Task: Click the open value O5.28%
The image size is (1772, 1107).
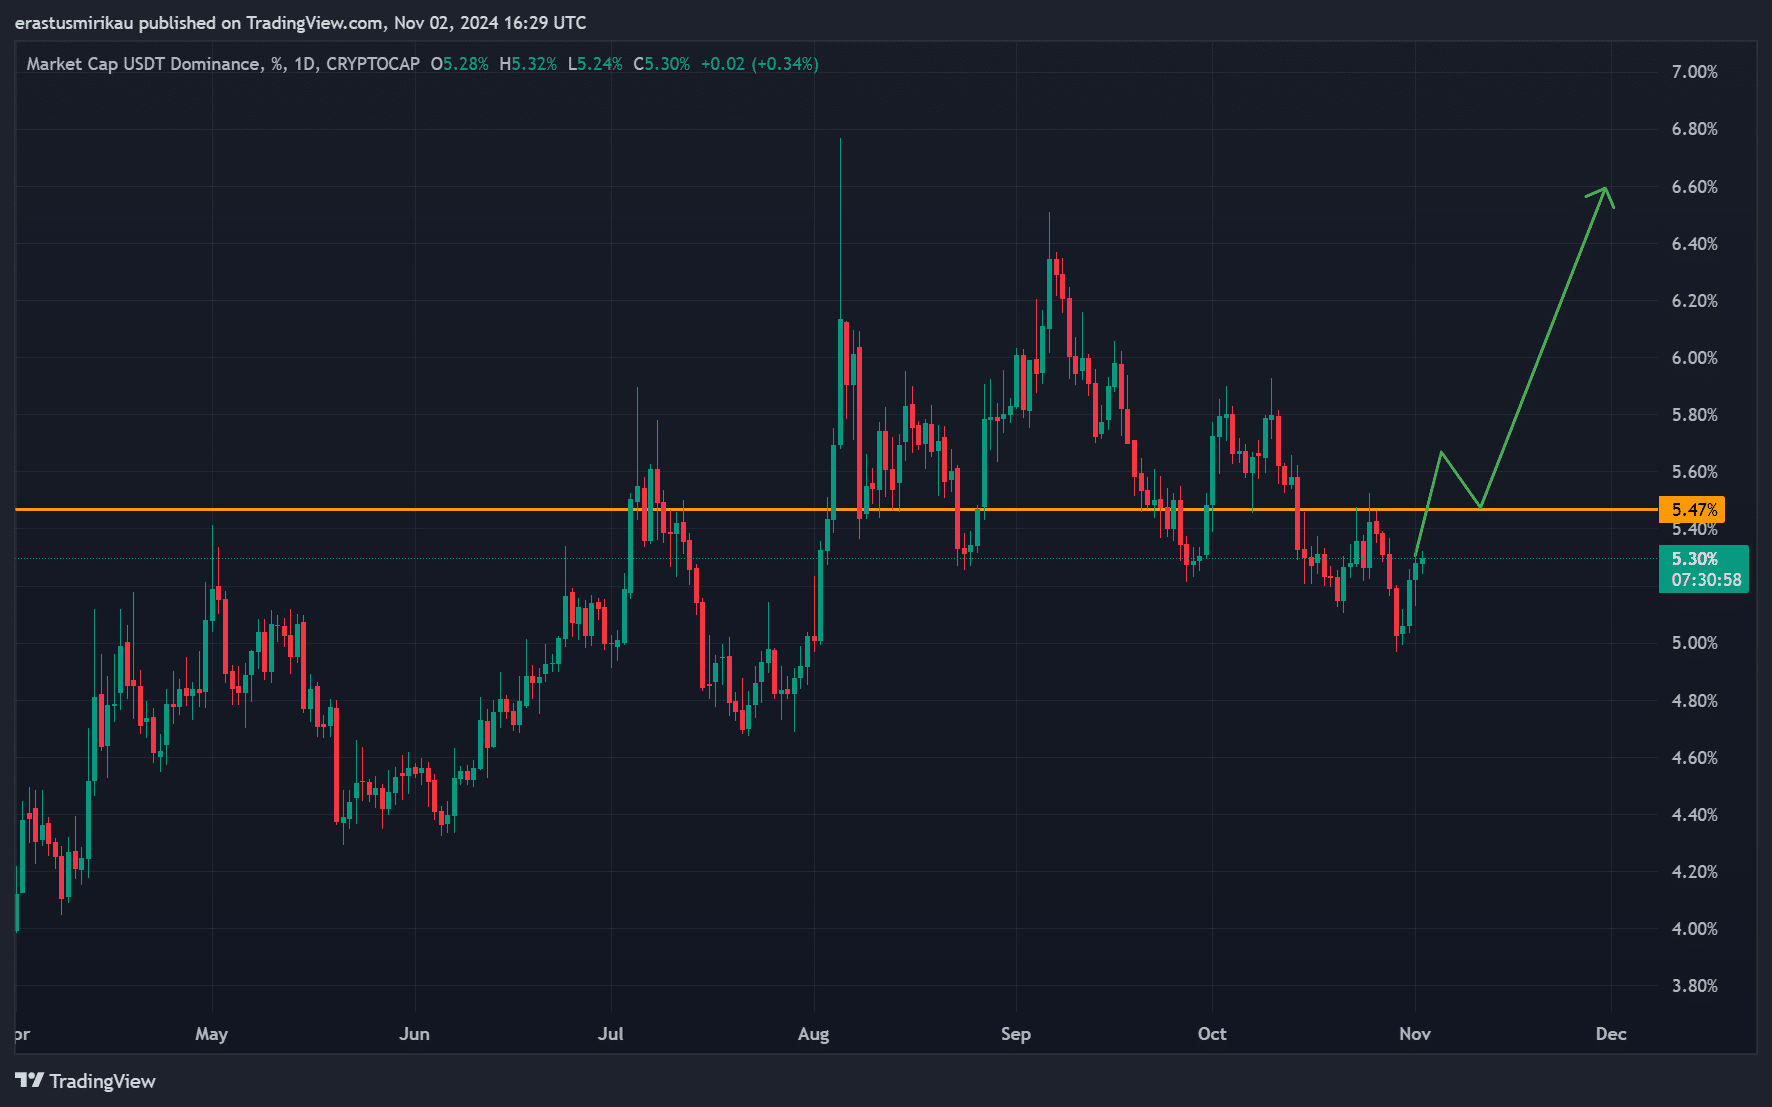Action: click(x=459, y=64)
